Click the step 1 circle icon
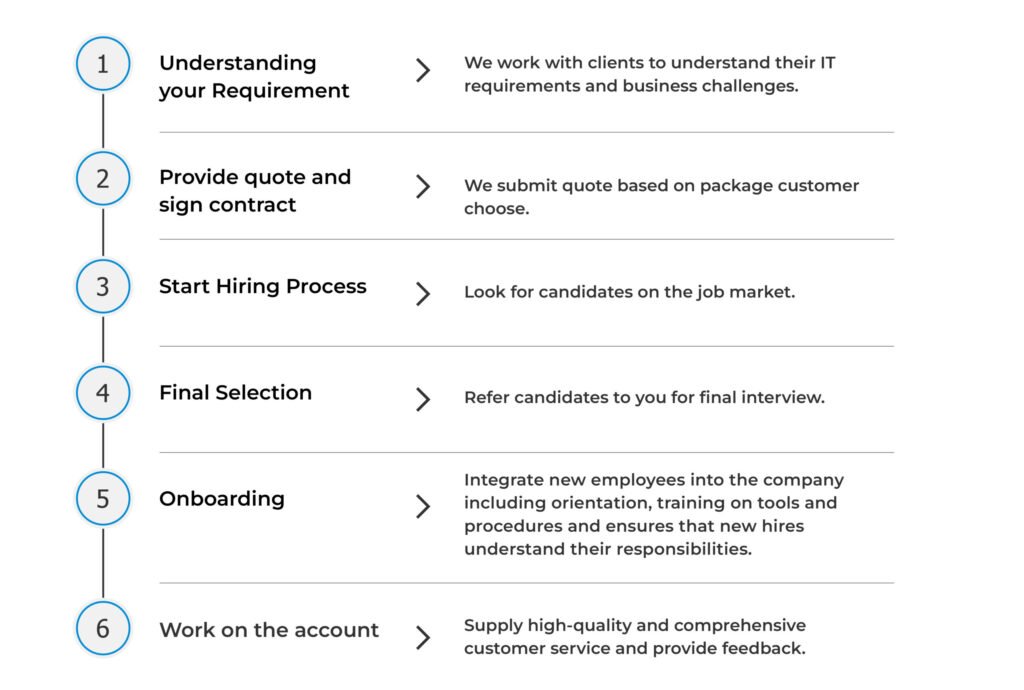 click(x=103, y=64)
